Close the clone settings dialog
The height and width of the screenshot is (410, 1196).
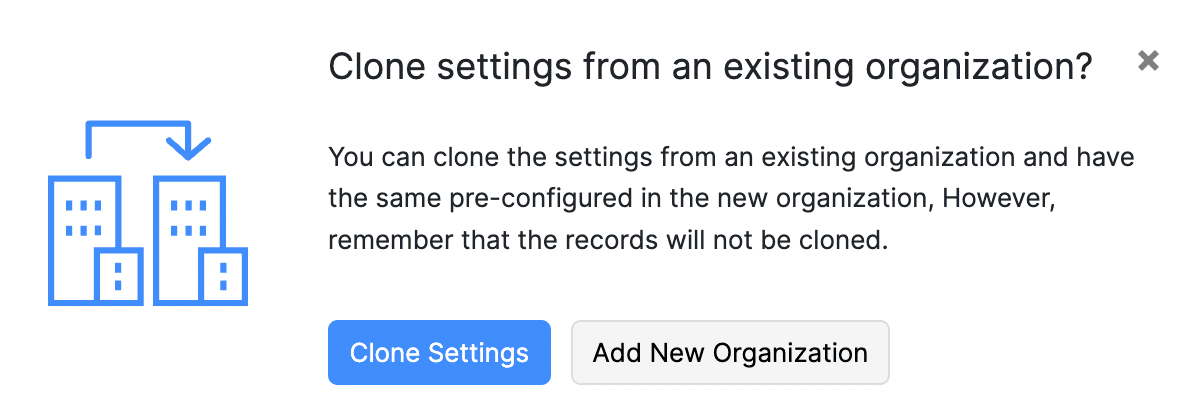[1148, 61]
